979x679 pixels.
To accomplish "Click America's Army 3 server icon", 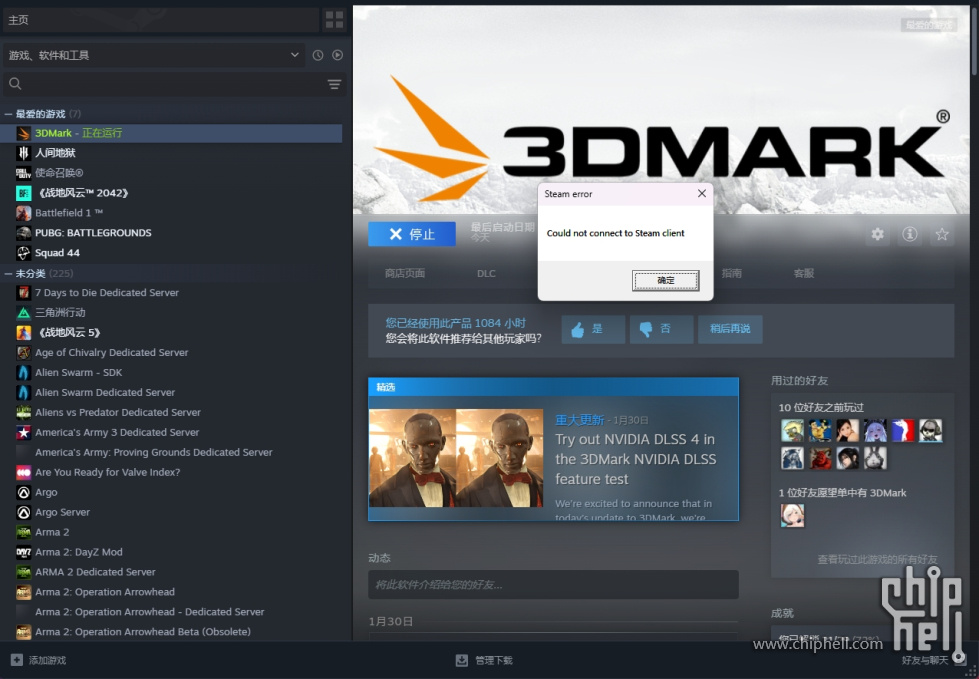I will tap(24, 432).
